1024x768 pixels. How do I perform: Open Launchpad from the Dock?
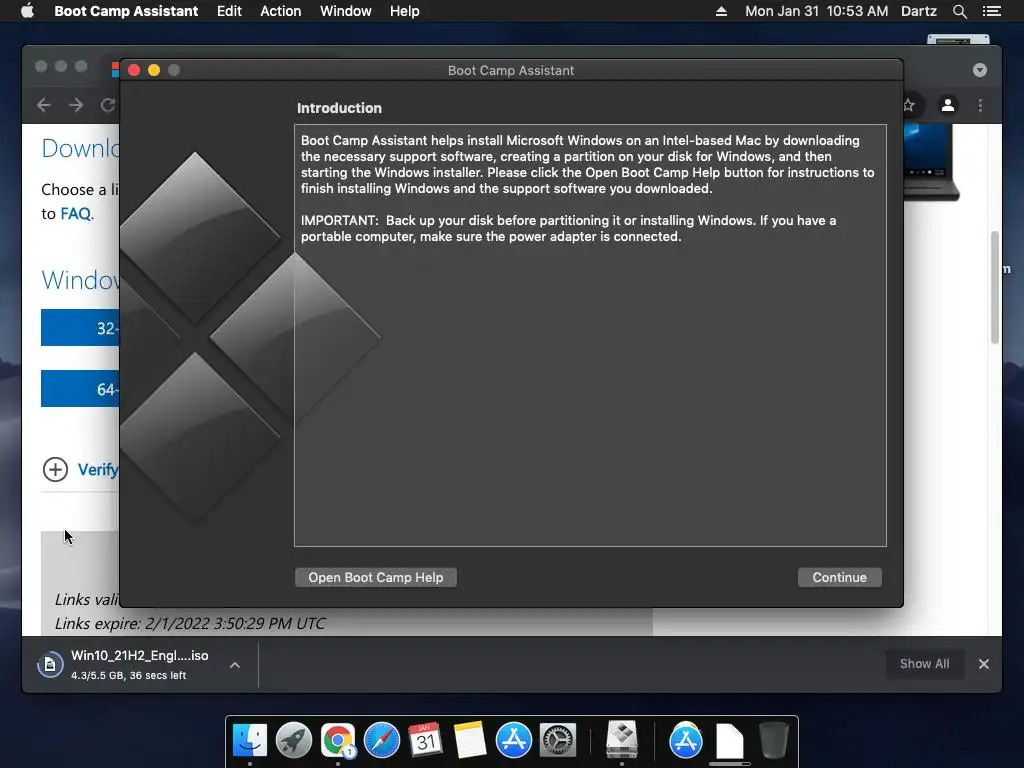[x=294, y=740]
